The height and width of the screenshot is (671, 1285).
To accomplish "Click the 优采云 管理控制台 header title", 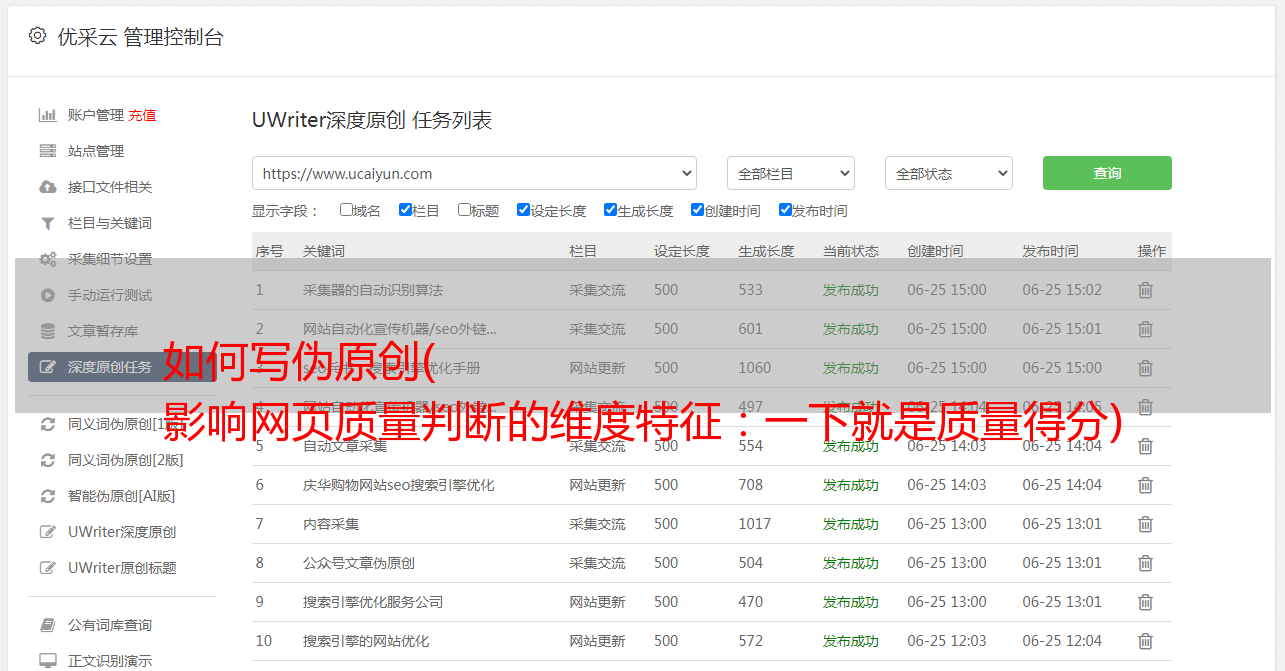I will pos(141,37).
